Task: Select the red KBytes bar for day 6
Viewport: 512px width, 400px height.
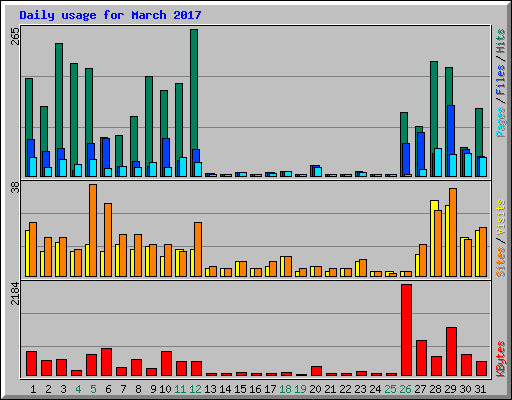Action: [x=107, y=362]
